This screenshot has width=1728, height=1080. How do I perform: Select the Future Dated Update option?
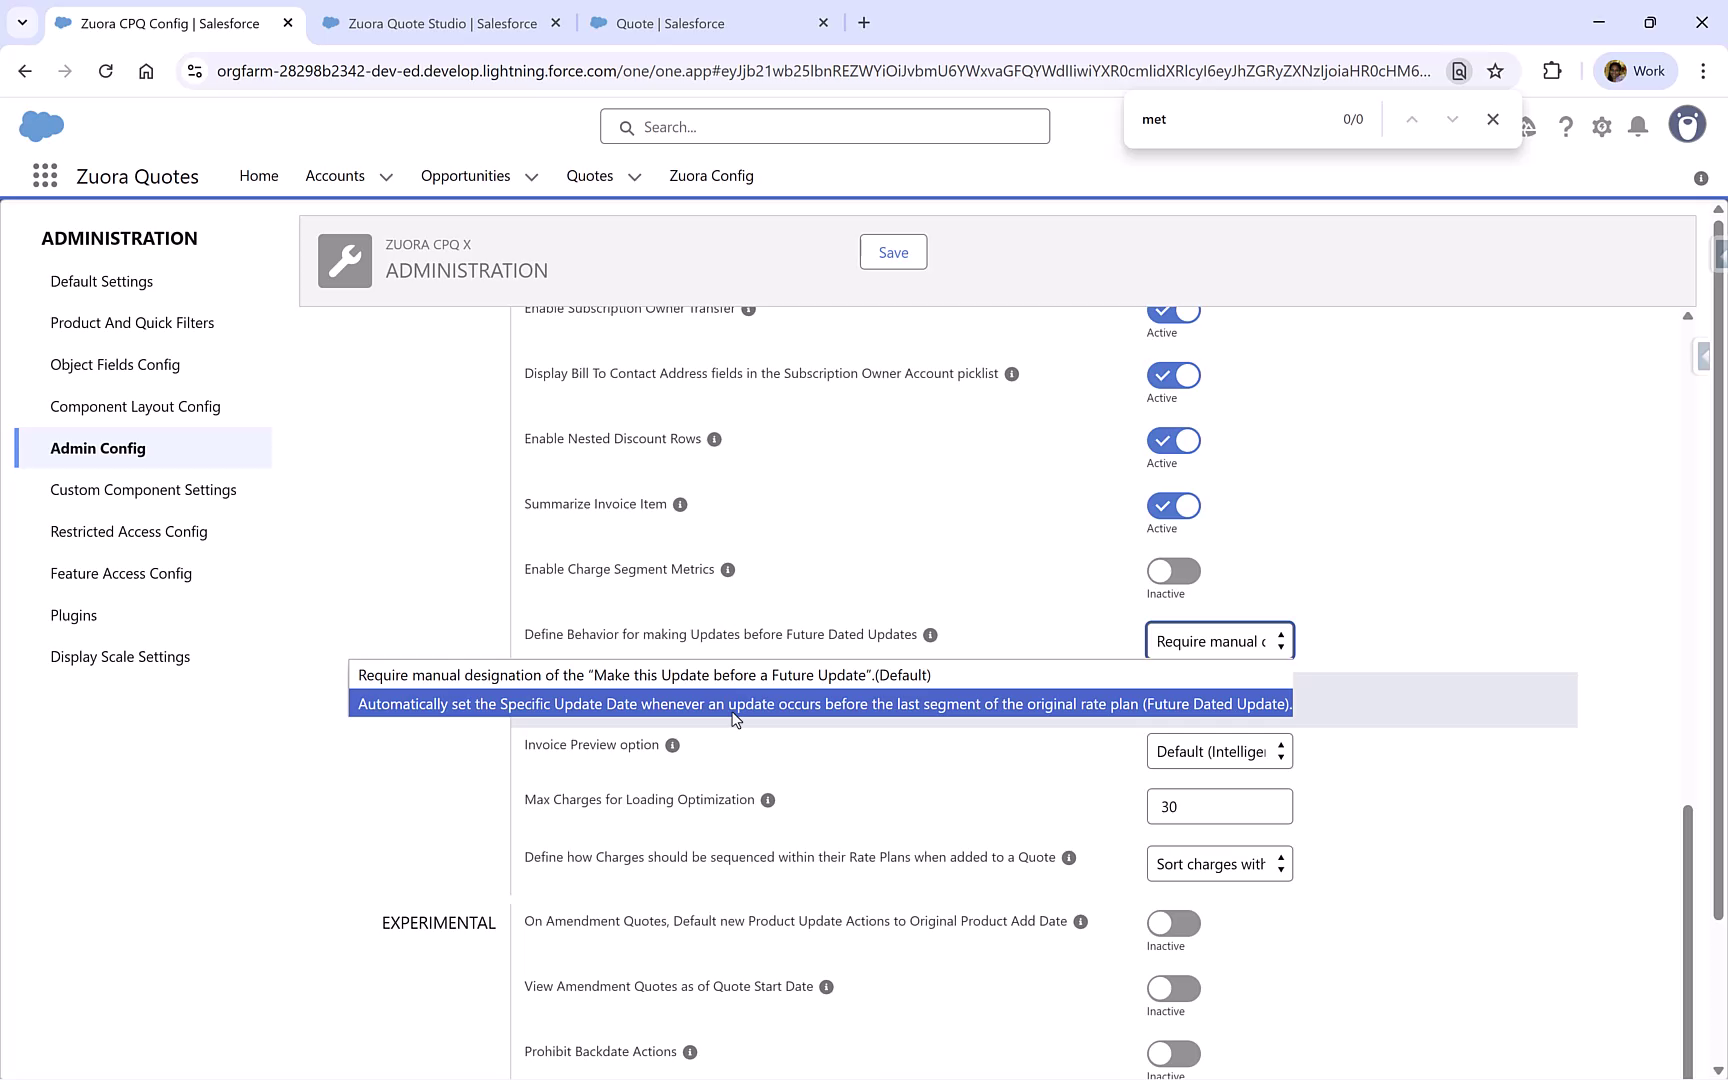820,704
